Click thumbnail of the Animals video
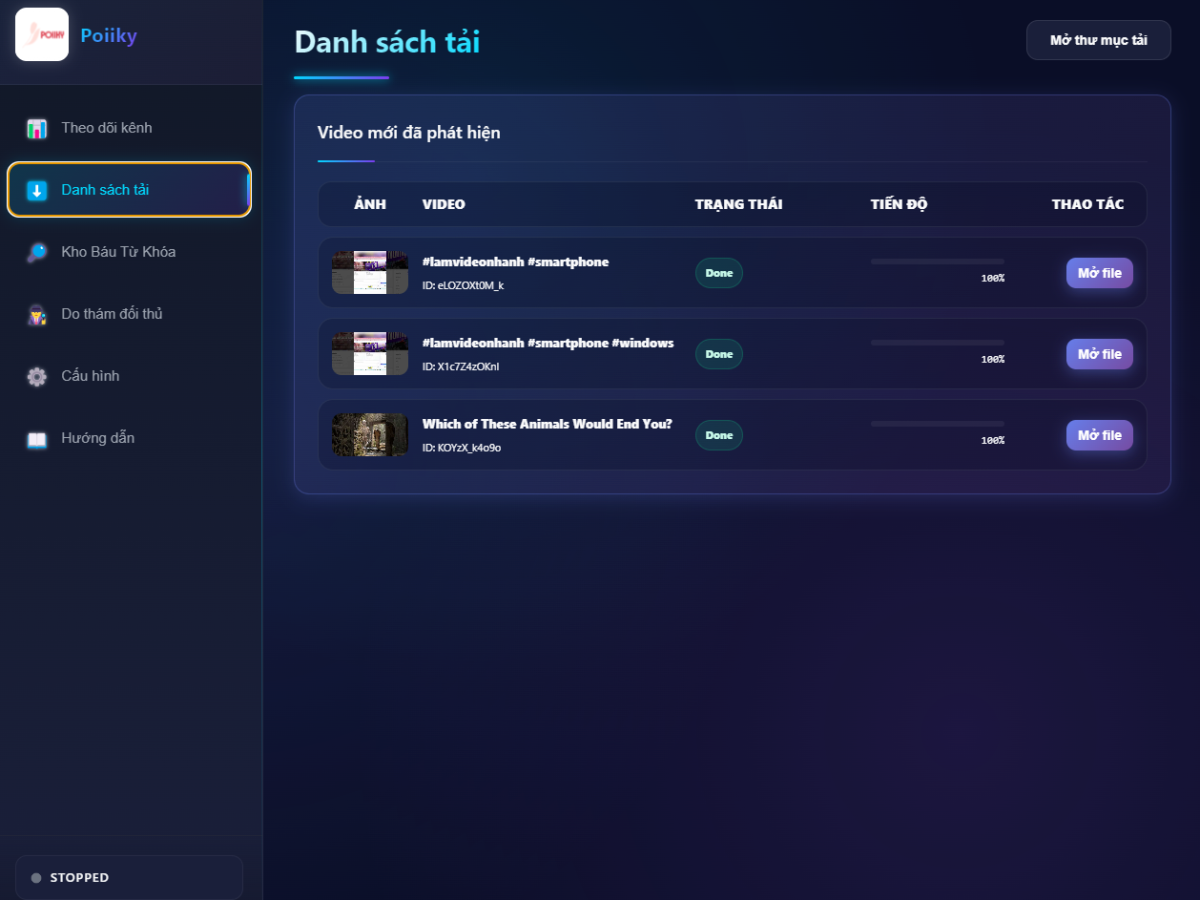The width and height of the screenshot is (1200, 900). click(370, 435)
